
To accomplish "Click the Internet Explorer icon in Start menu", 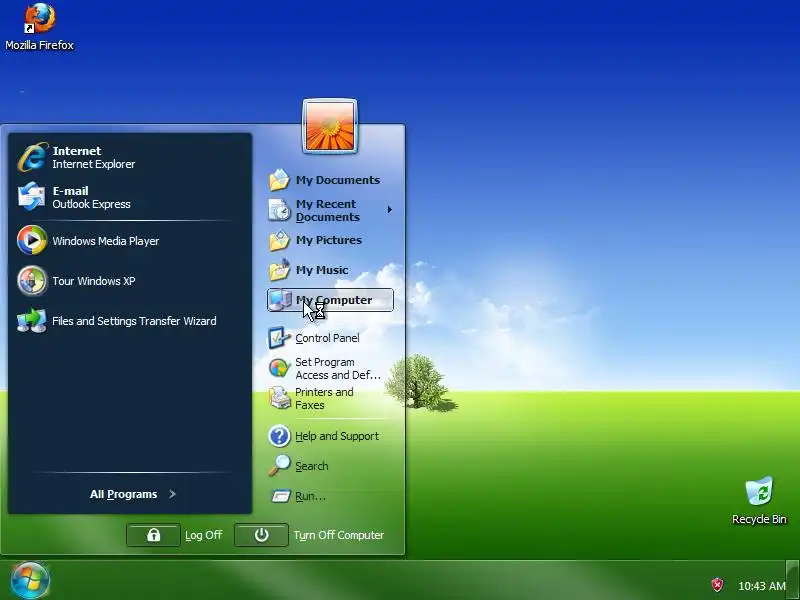I will pyautogui.click(x=33, y=157).
